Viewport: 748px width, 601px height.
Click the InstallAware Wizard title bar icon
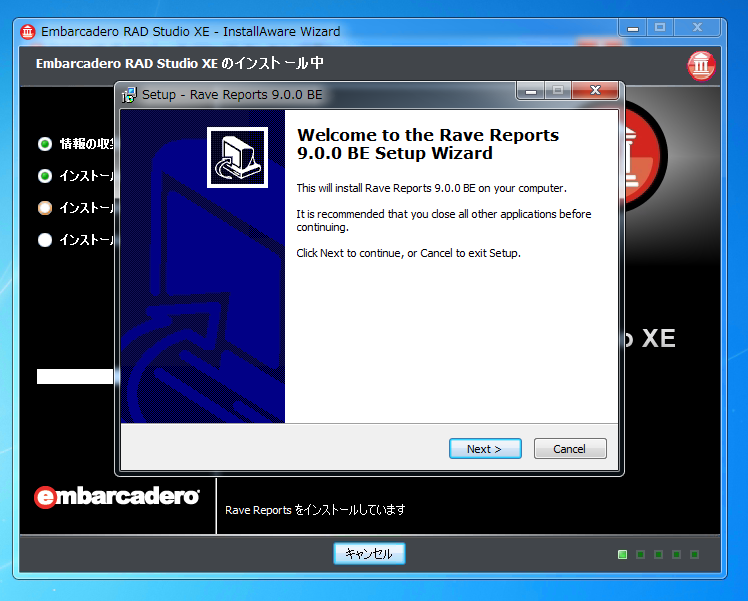coord(28,32)
